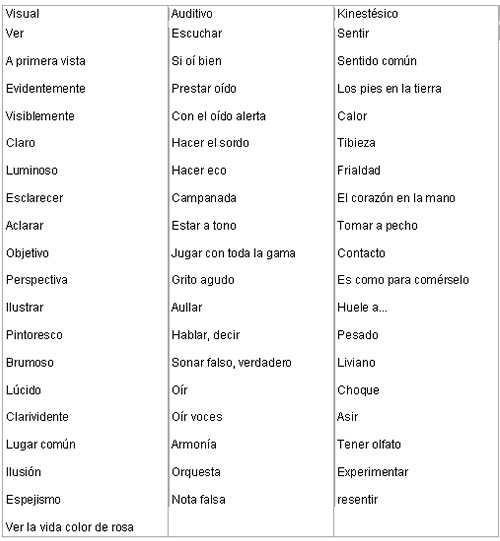Select the Auditivo column header

(x=192, y=14)
